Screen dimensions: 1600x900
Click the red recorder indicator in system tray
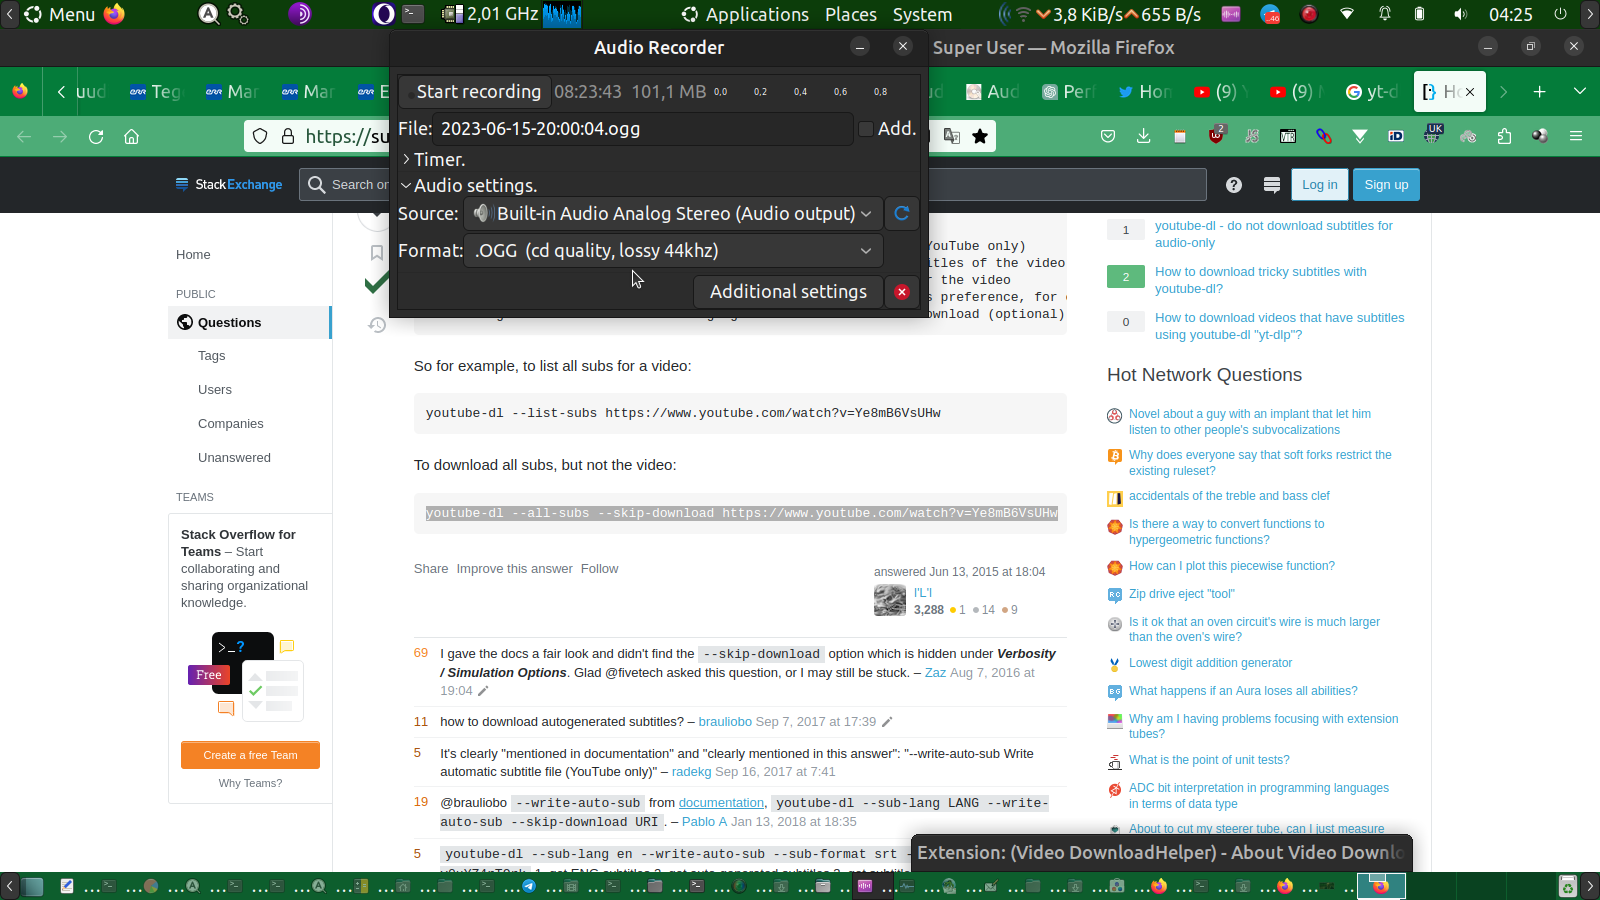1309,14
